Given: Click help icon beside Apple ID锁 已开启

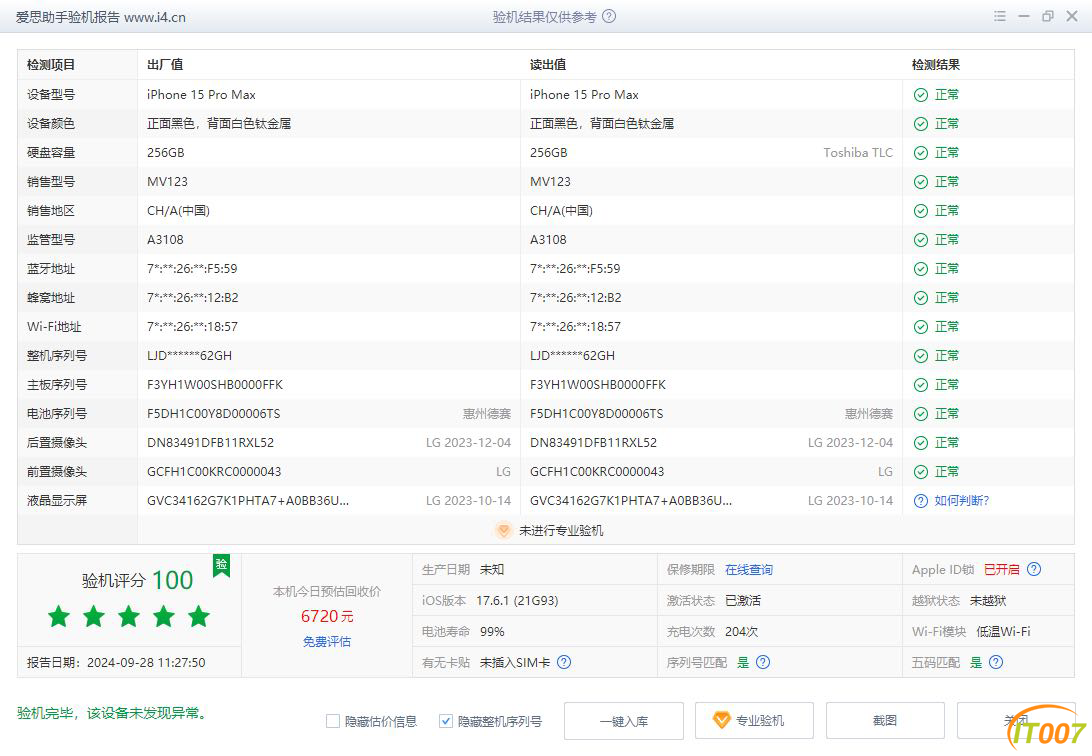Looking at the screenshot, I should tap(1034, 569).
